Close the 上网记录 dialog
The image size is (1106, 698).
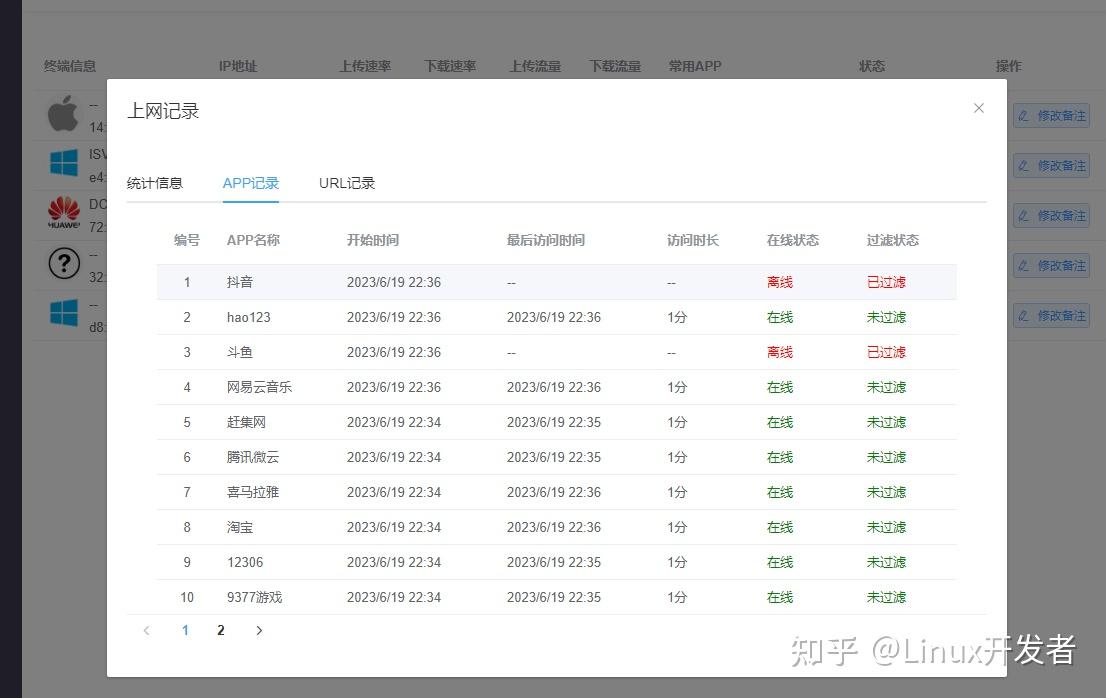[x=978, y=108]
